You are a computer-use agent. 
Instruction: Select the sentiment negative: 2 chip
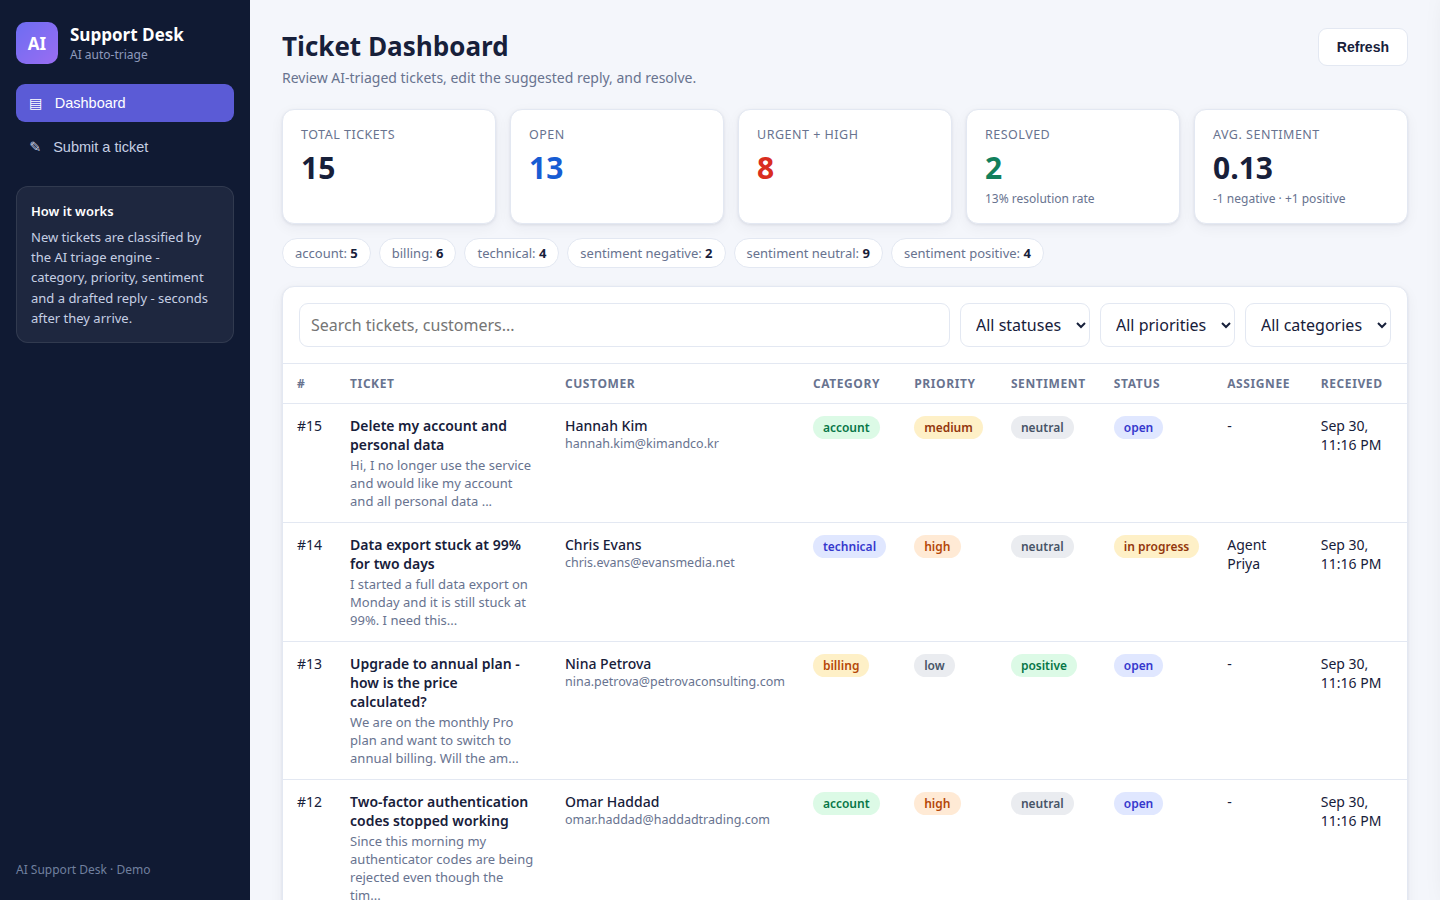[x=646, y=253]
